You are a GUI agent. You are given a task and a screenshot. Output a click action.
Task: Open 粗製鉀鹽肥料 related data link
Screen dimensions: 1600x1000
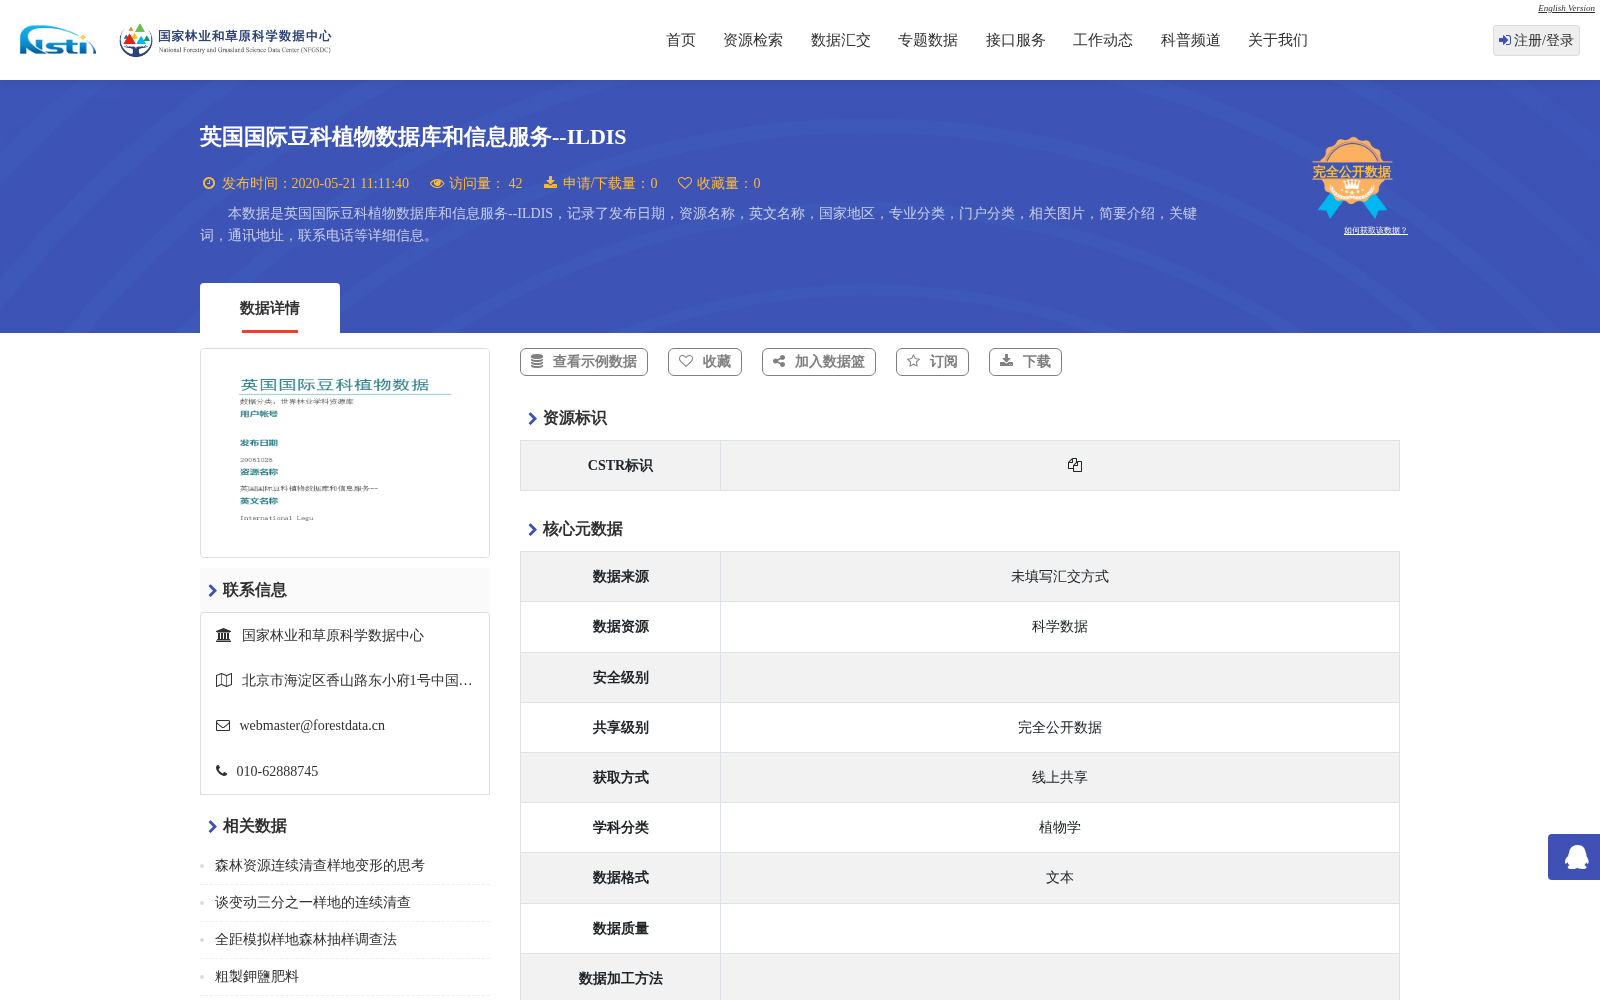[x=257, y=977]
